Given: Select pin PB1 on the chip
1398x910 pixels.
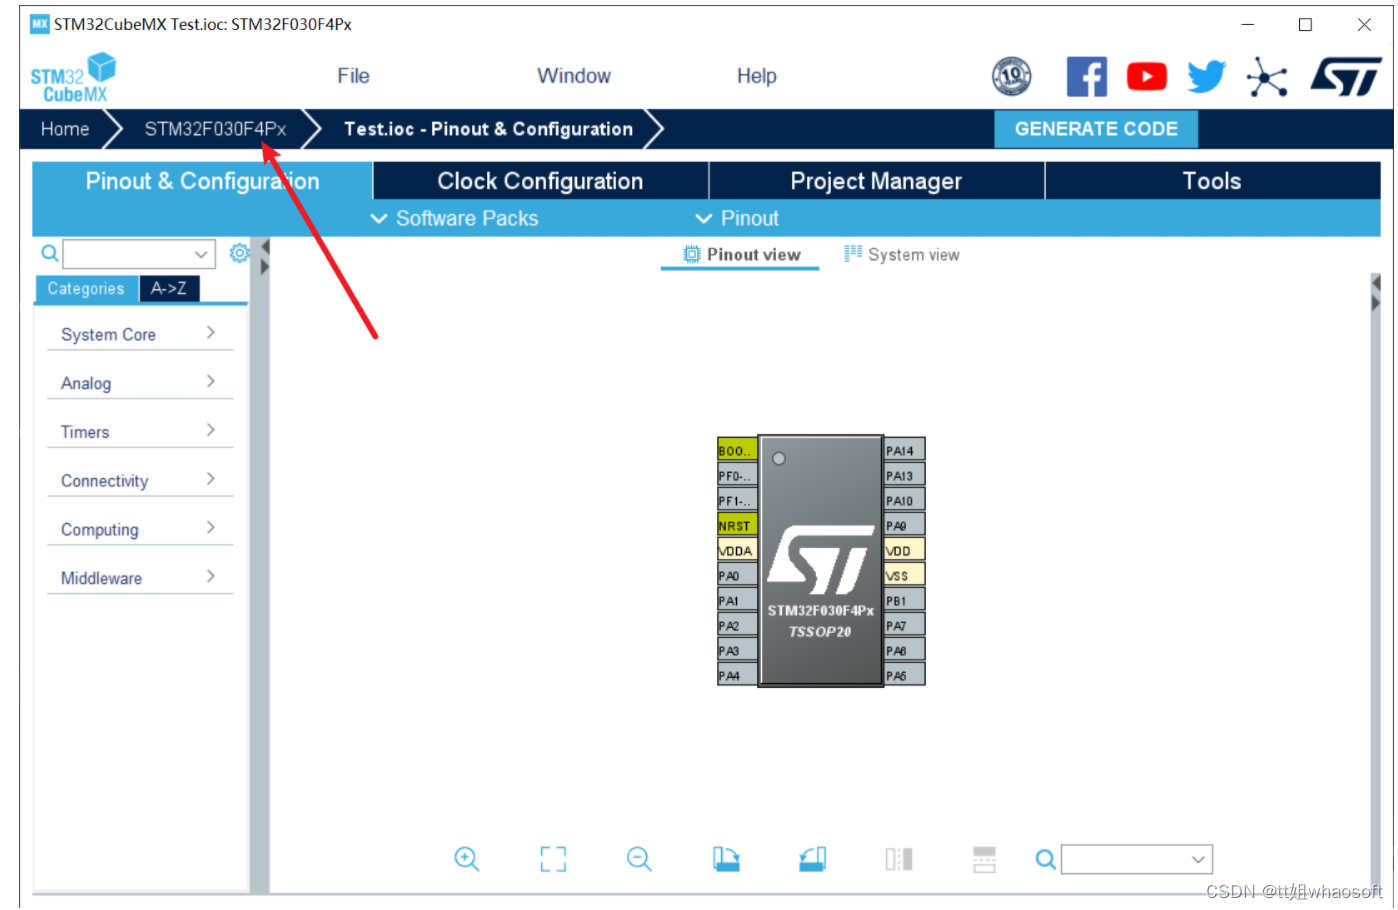Looking at the screenshot, I should (x=904, y=600).
